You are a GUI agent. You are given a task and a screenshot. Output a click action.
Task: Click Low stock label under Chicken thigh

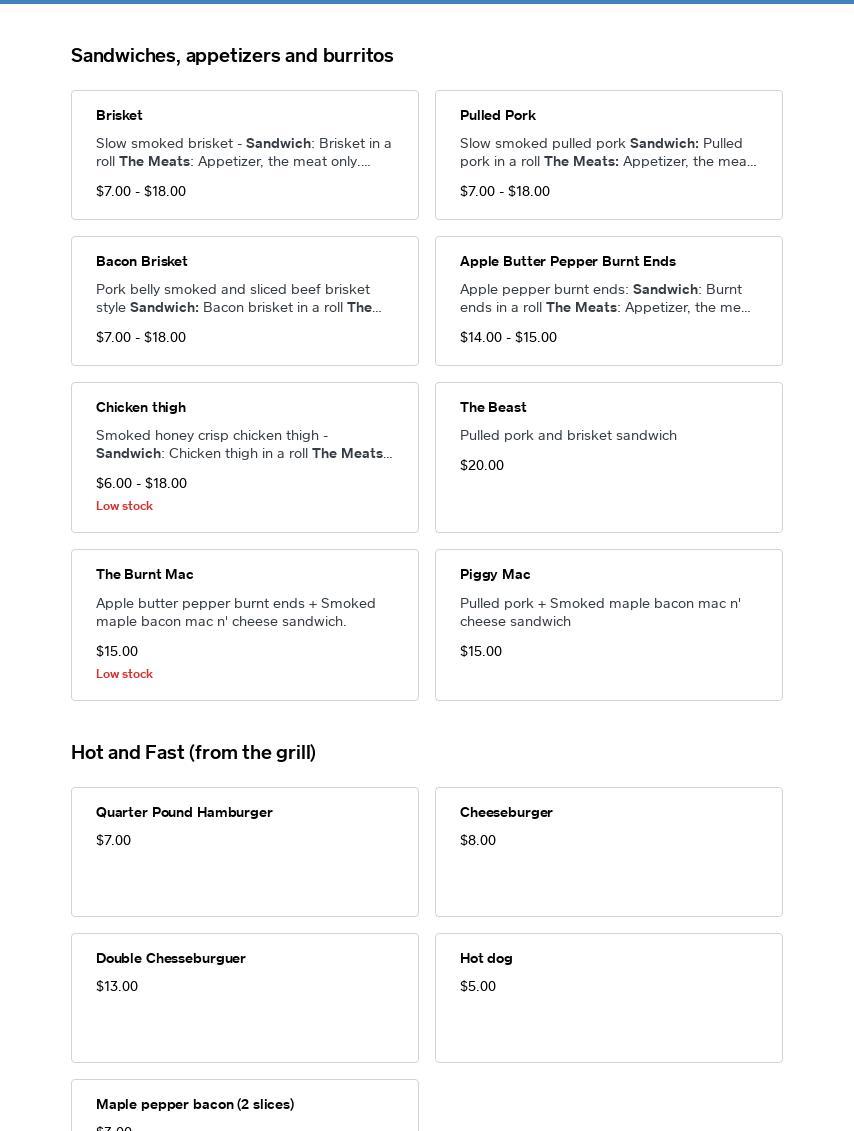point(124,506)
